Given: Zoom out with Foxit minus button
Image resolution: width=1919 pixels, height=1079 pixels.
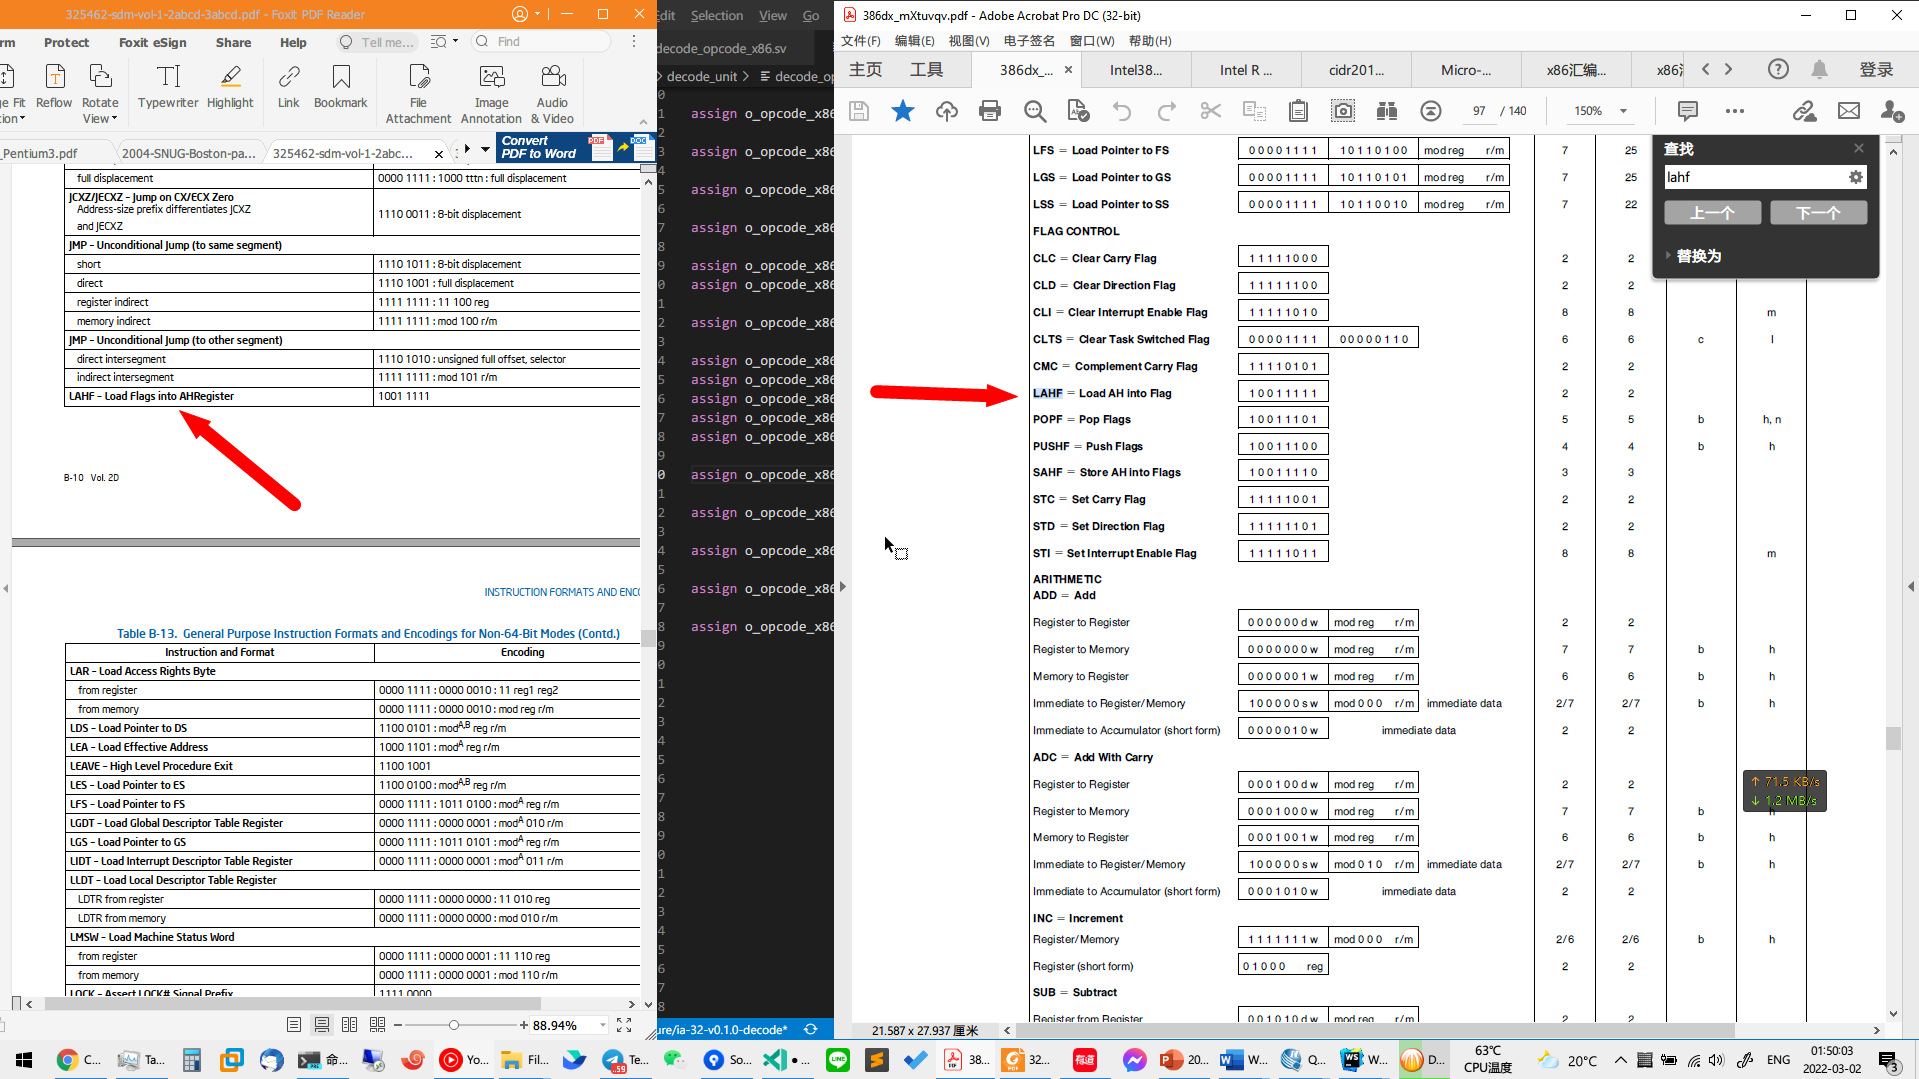Looking at the screenshot, I should pos(398,1025).
